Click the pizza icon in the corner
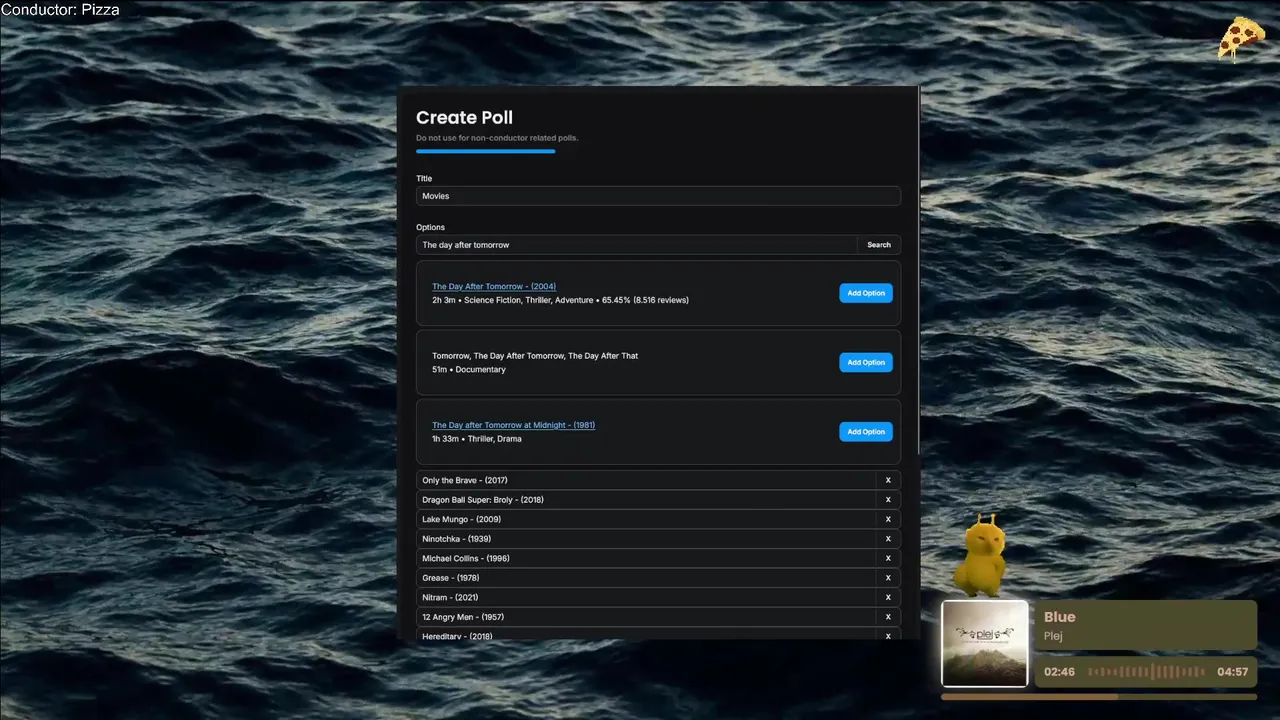Screen dimensions: 1280x720 [1241, 38]
